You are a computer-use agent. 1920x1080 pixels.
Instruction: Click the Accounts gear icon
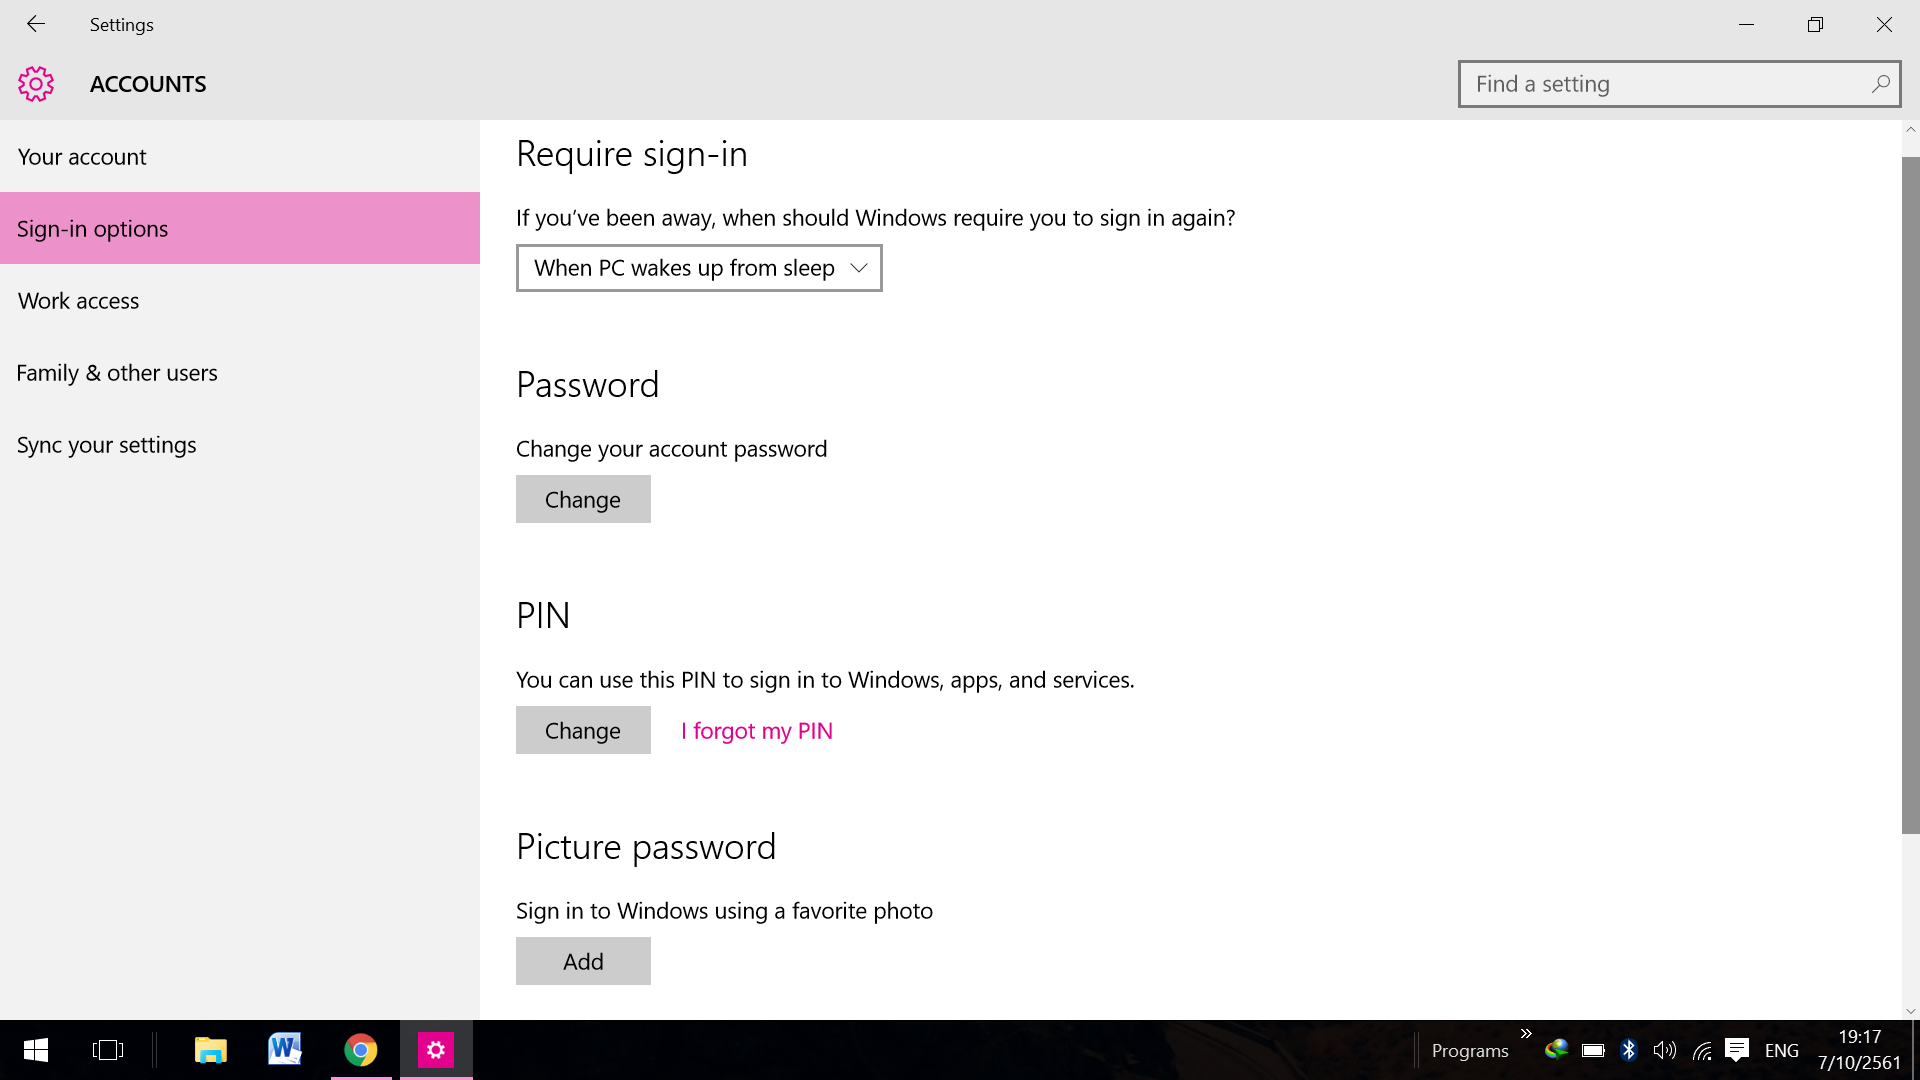coord(36,84)
